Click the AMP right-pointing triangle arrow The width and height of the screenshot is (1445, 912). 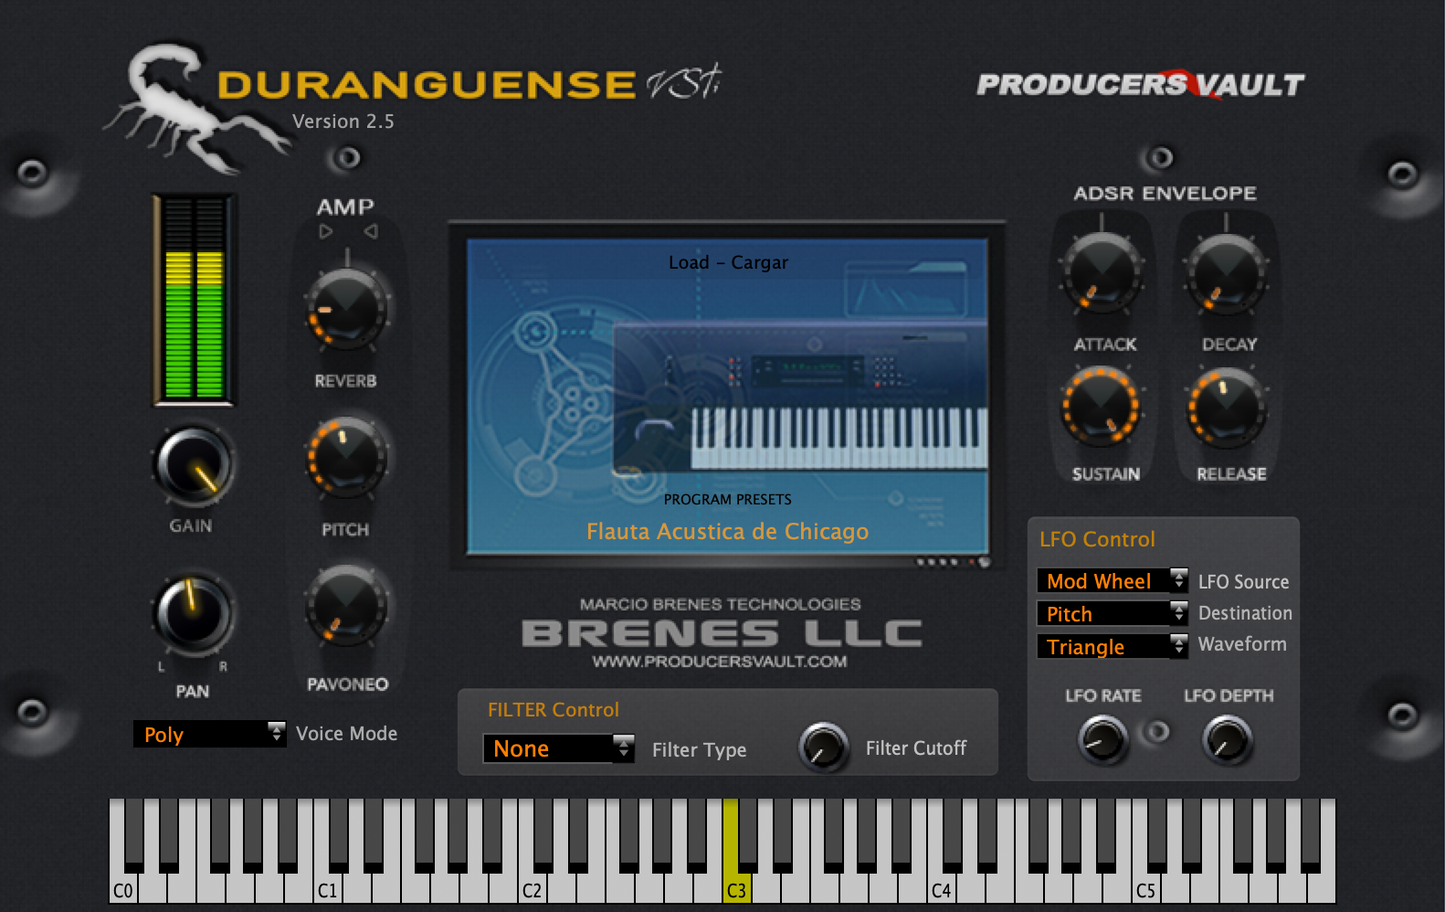click(325, 232)
